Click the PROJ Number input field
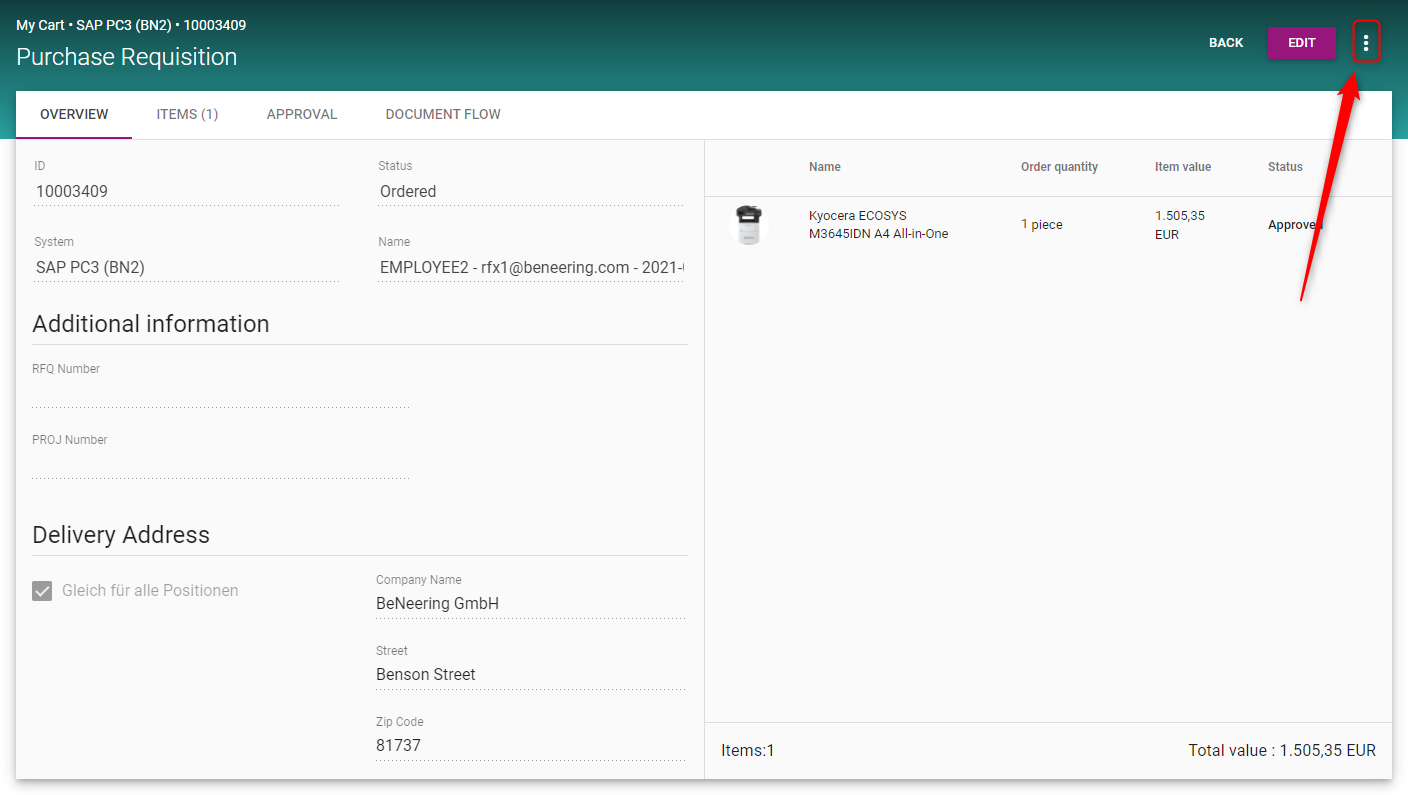The width and height of the screenshot is (1408, 795). [220, 465]
